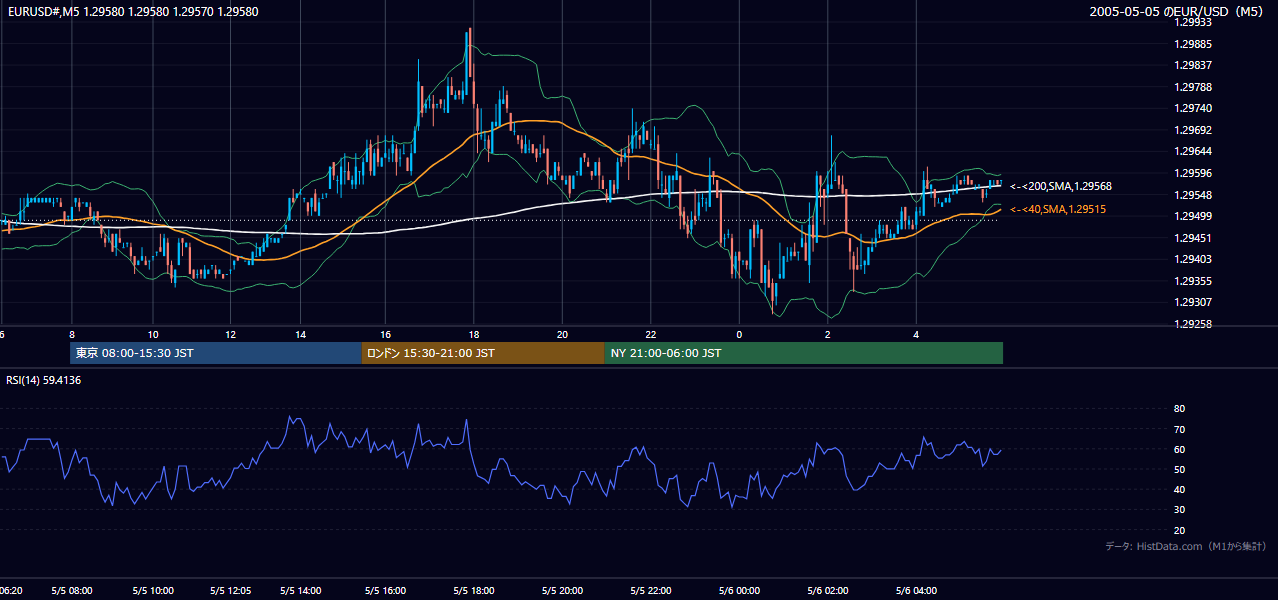
Task: Click the bottom time label 5/5 10:00
Action: coord(153,591)
